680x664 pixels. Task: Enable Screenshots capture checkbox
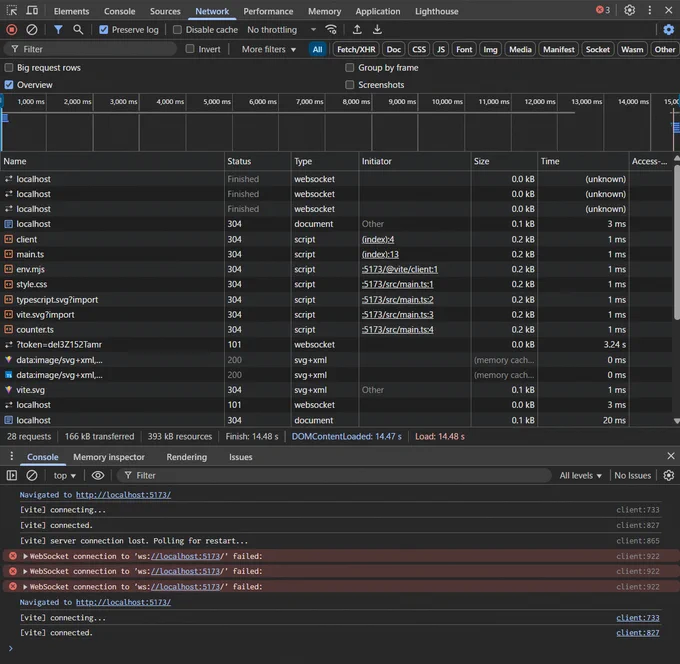coord(350,85)
